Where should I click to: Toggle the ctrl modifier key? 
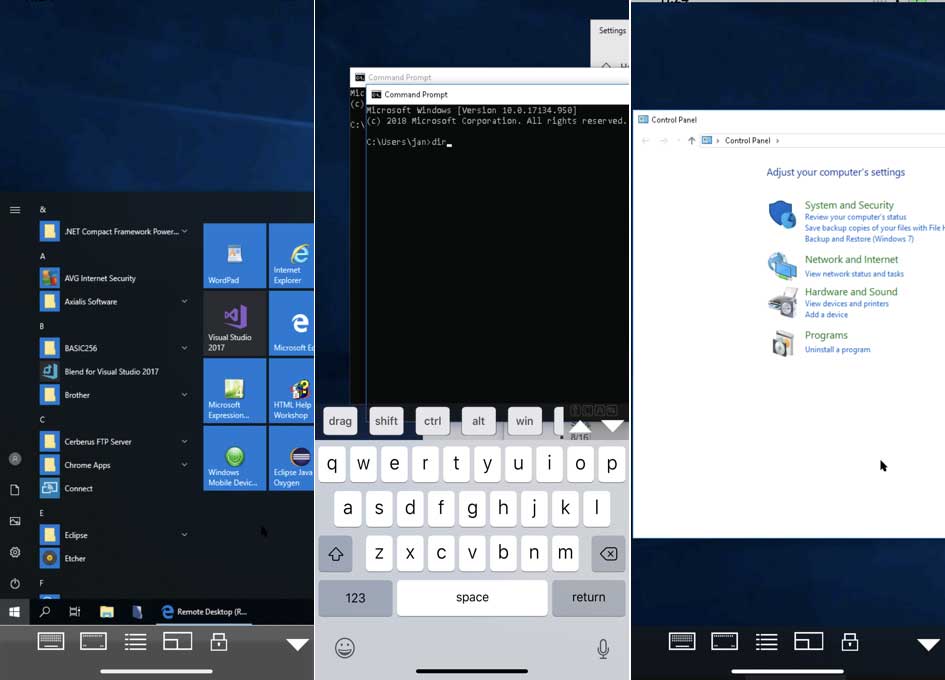432,421
